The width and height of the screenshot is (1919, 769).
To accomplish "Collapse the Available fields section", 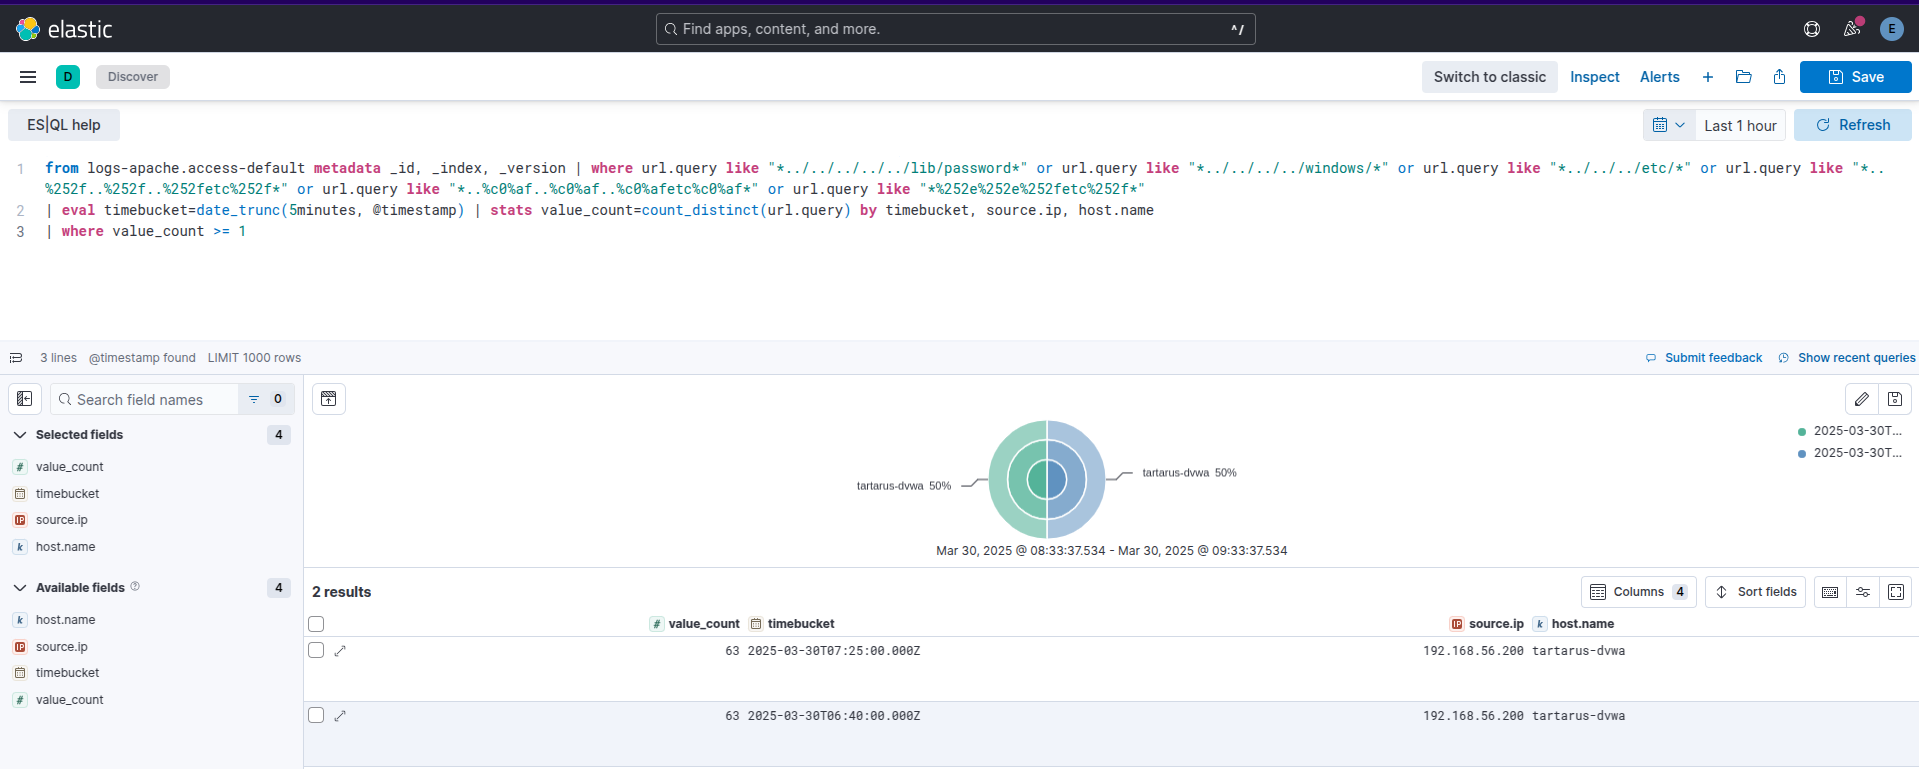I will (x=20, y=588).
